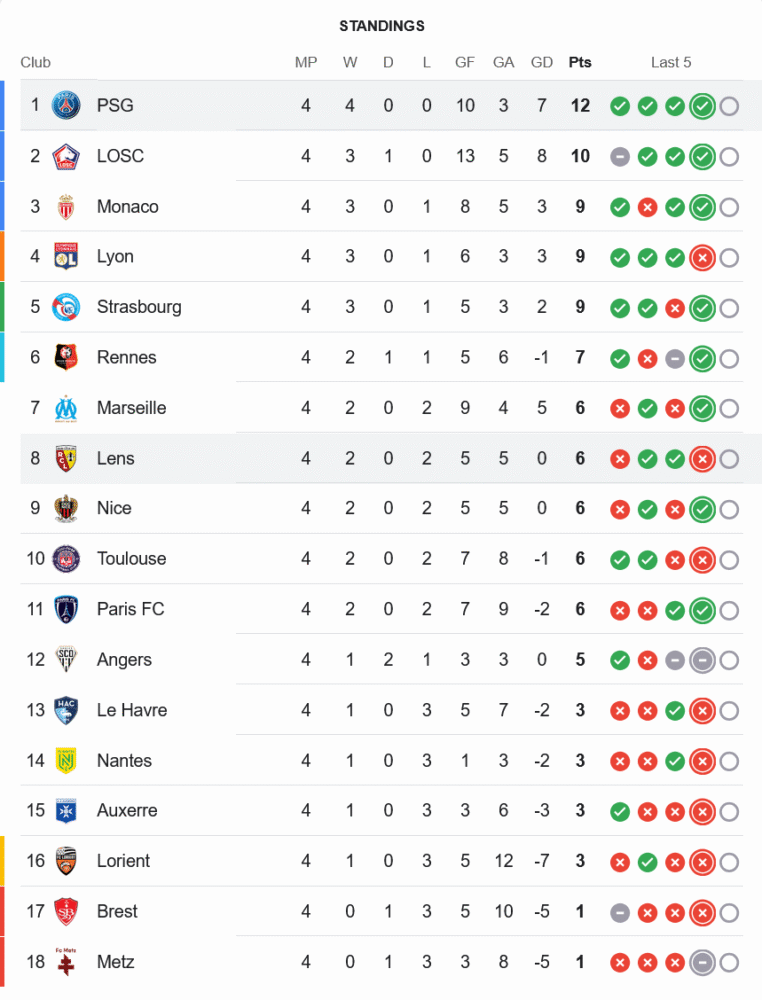Click the Strasbourg club crest icon
This screenshot has height=1000, width=762.
point(66,307)
